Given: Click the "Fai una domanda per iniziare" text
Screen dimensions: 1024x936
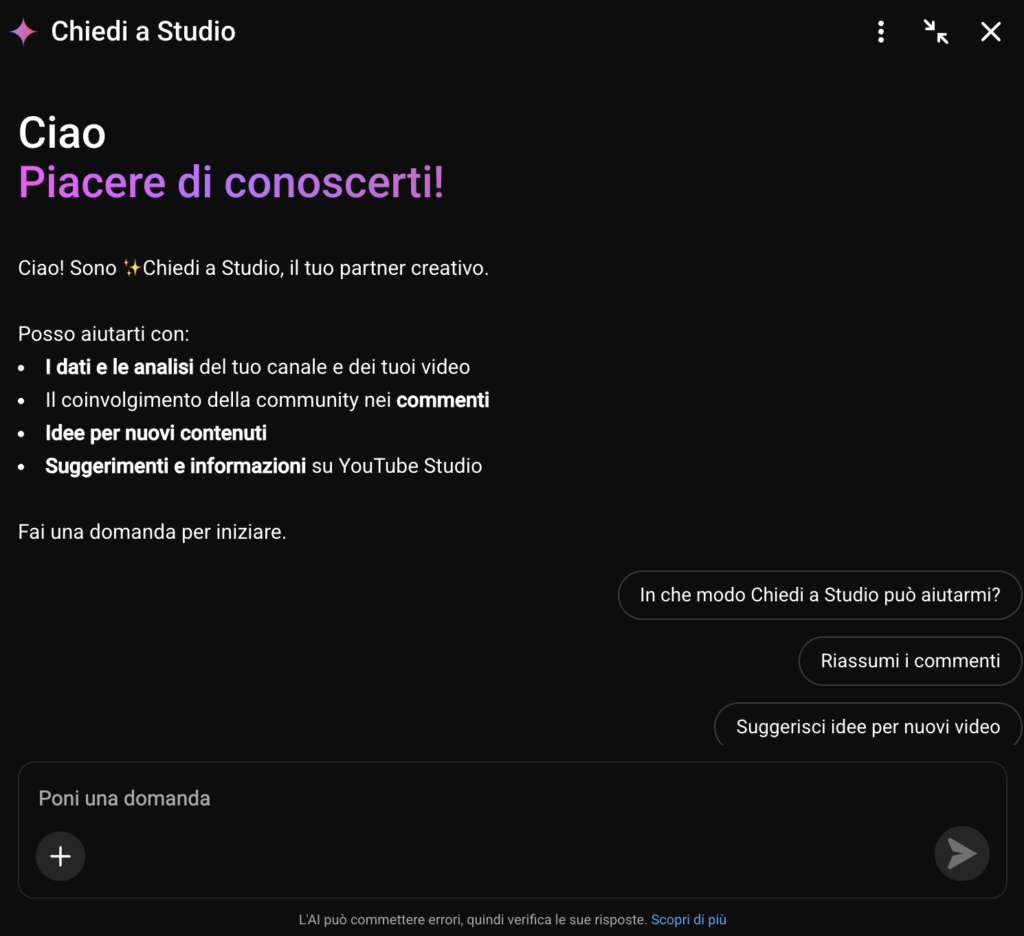Looking at the screenshot, I should (152, 532).
